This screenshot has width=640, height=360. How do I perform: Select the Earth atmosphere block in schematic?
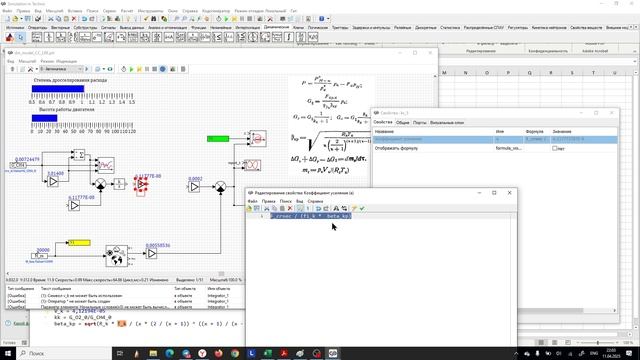116,256
